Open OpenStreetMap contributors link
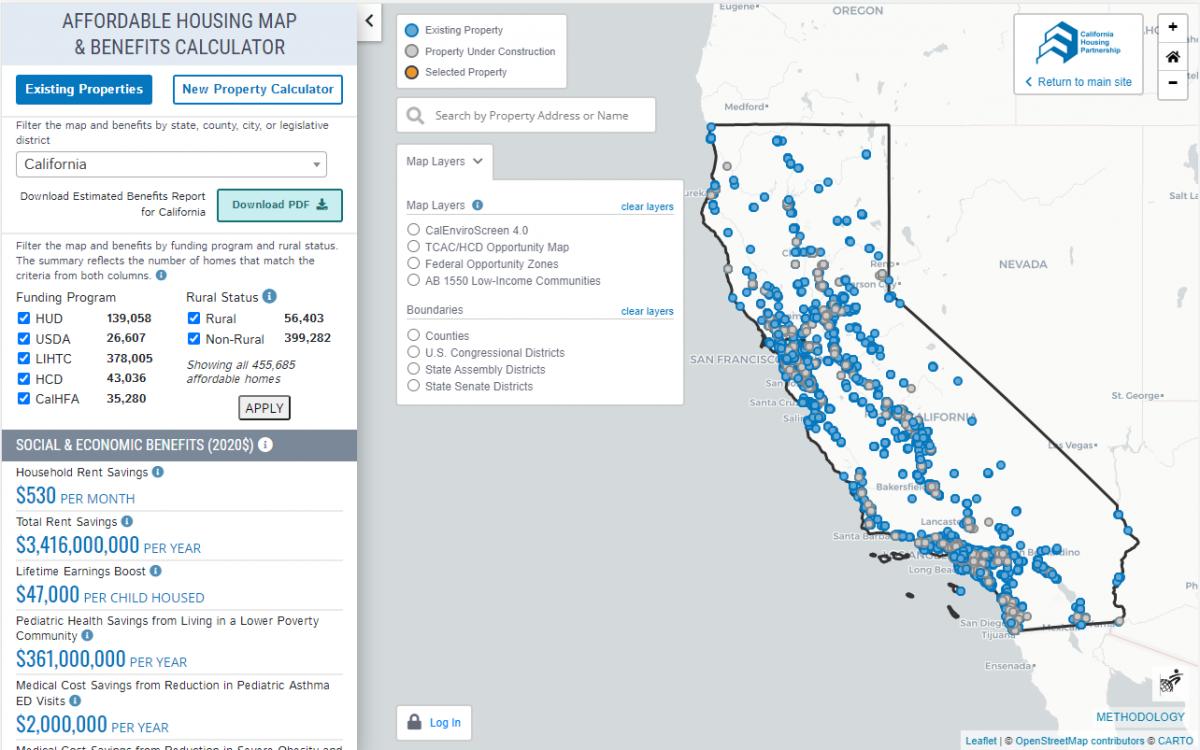The height and width of the screenshot is (750, 1200). (x=1080, y=741)
